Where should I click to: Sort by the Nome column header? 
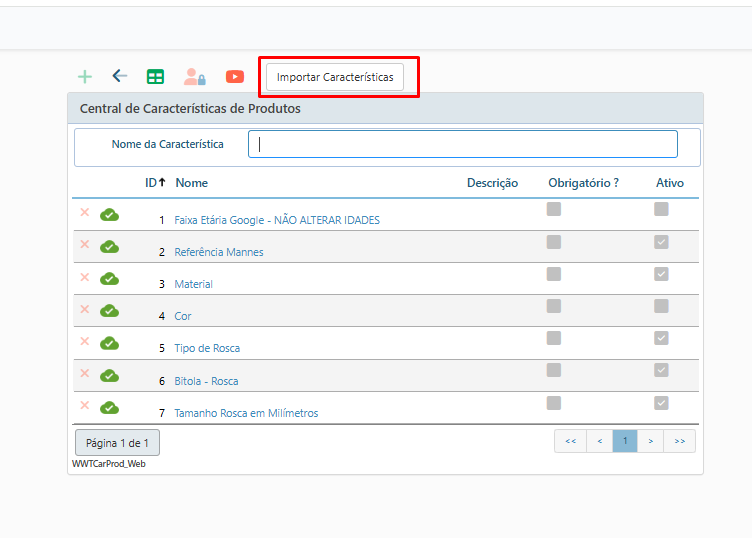tap(191, 183)
